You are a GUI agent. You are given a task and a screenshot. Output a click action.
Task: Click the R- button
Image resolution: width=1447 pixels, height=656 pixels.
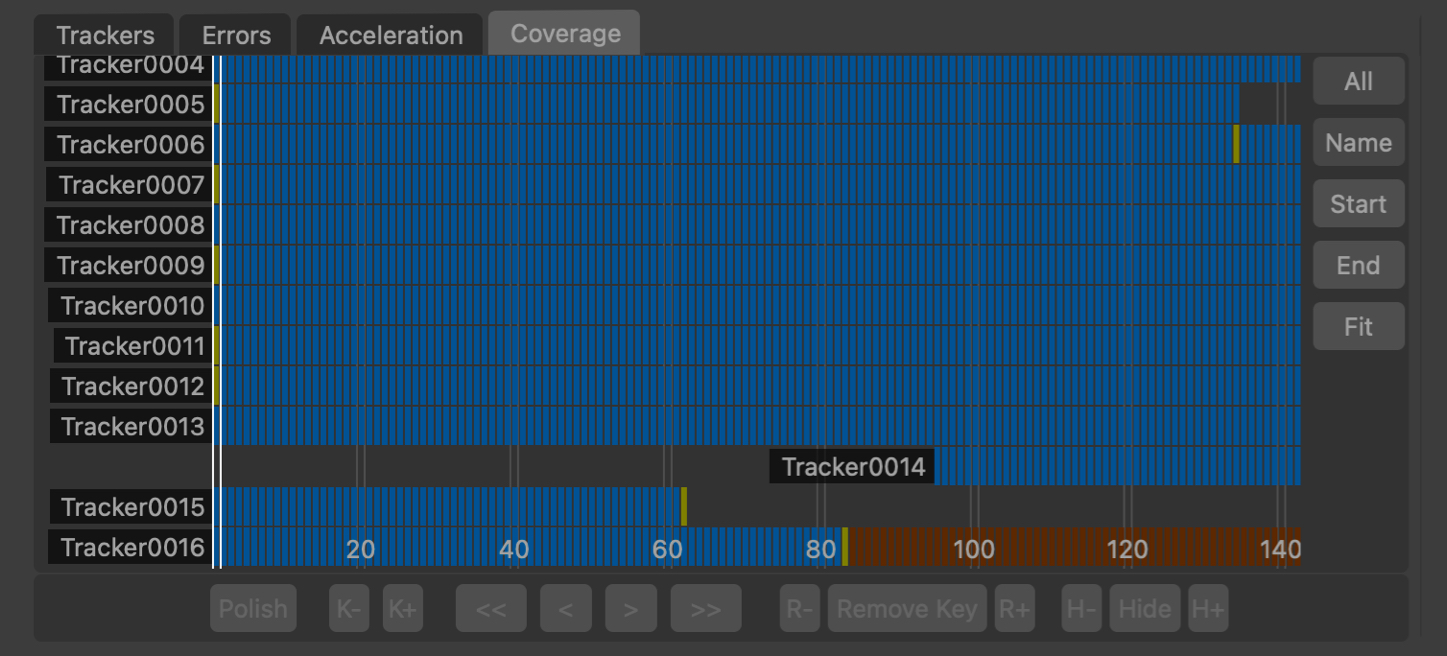tap(800, 608)
